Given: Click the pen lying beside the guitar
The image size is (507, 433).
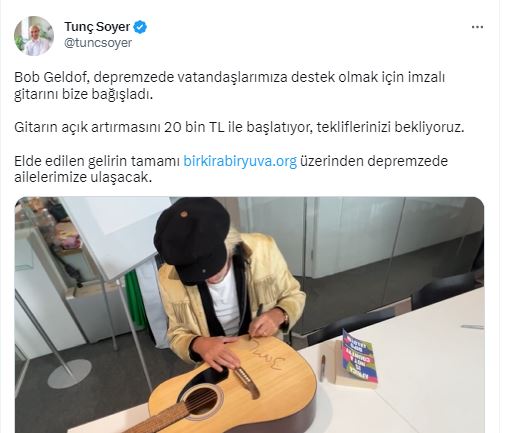Looking at the screenshot, I should (322, 368).
